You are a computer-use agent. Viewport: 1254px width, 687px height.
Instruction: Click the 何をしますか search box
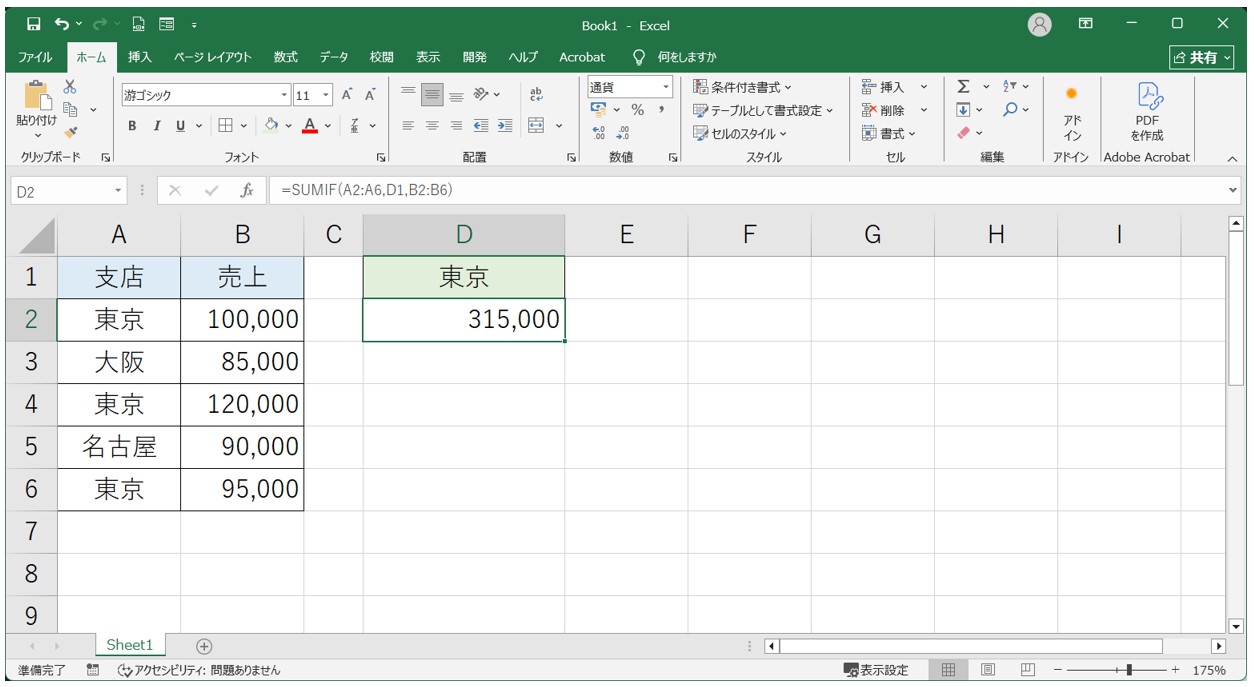click(x=676, y=57)
